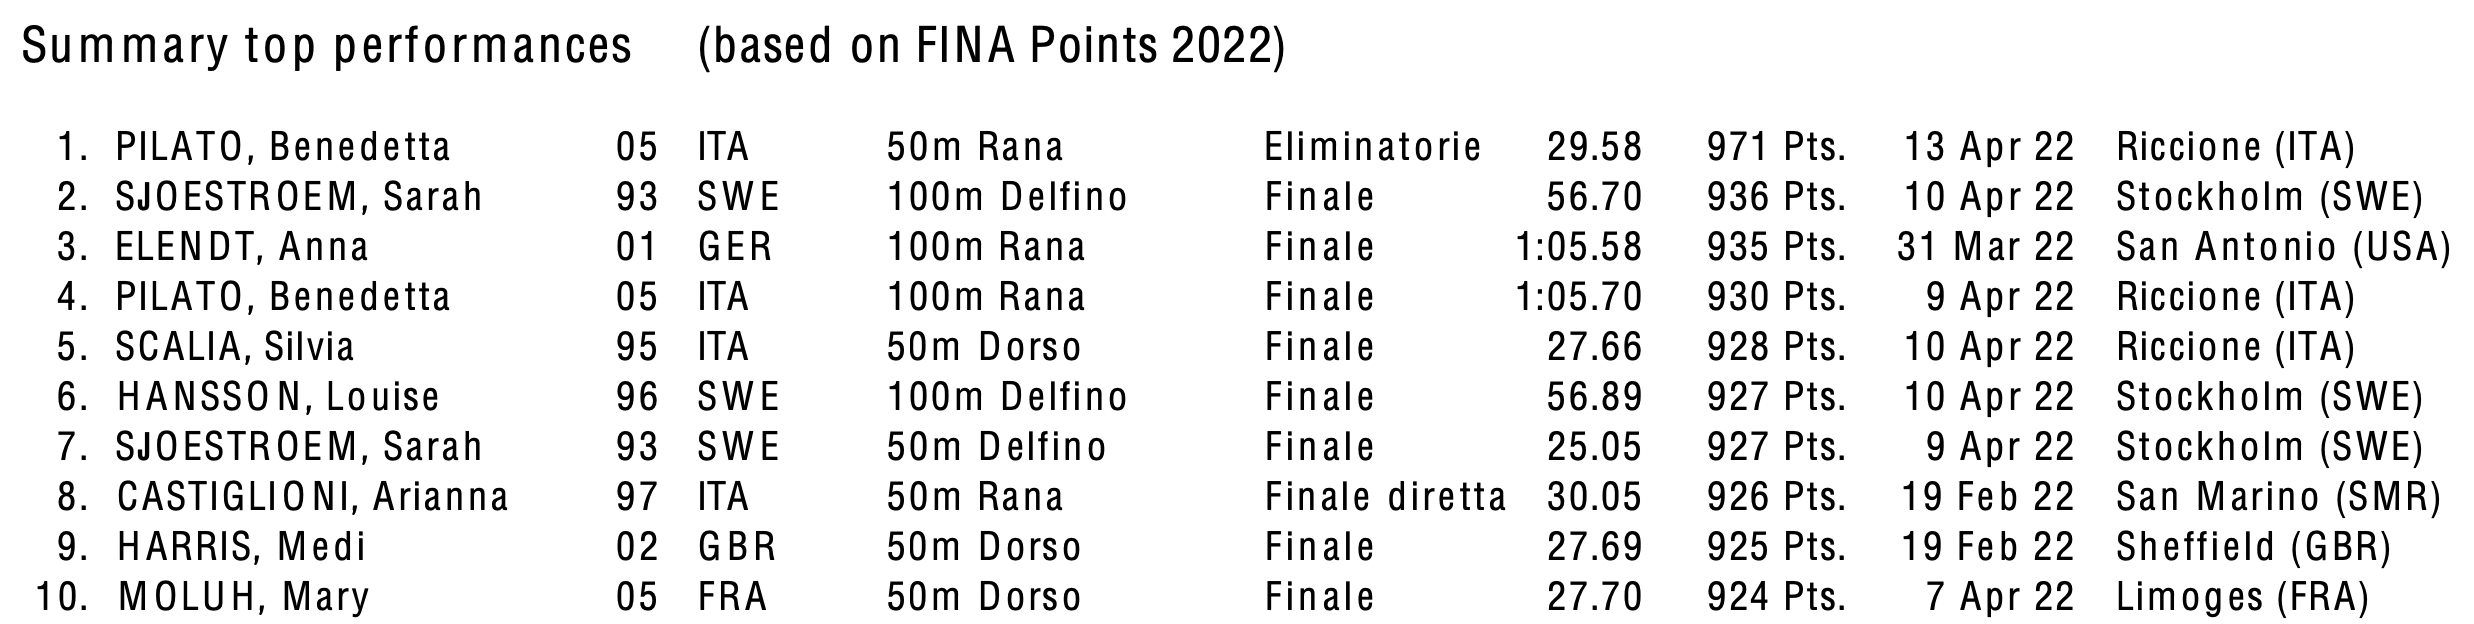Screen dimensions: 2474x624
Task: Click CASTIGLIONI, Arianna name
Action: pos(313,497)
